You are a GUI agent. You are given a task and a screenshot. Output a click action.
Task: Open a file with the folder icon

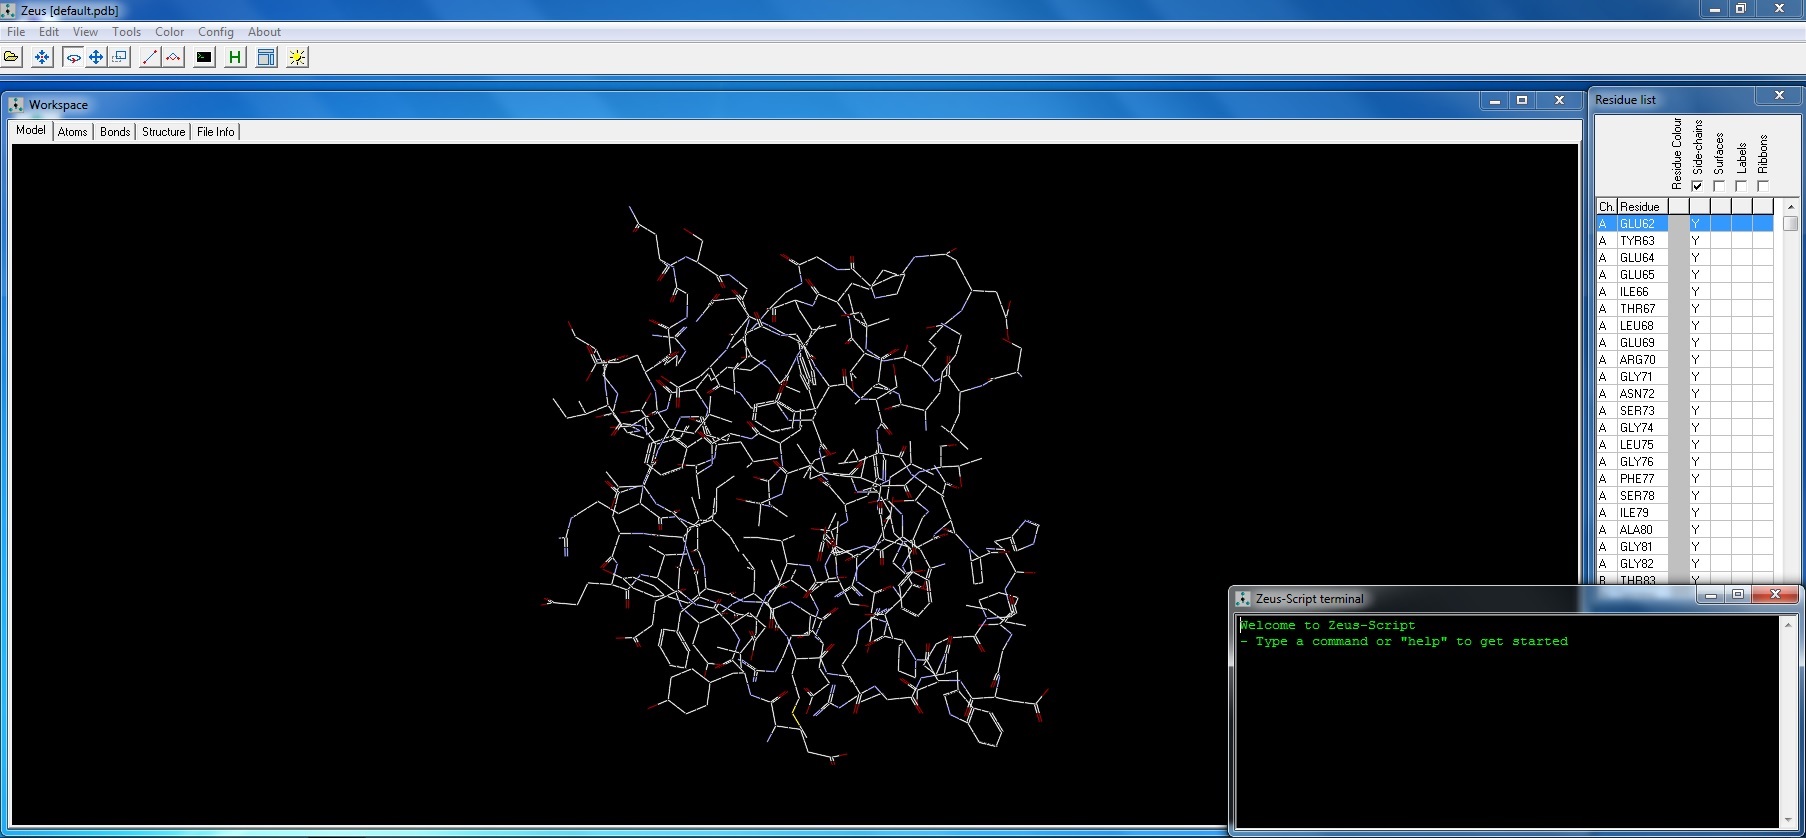[x=12, y=57]
